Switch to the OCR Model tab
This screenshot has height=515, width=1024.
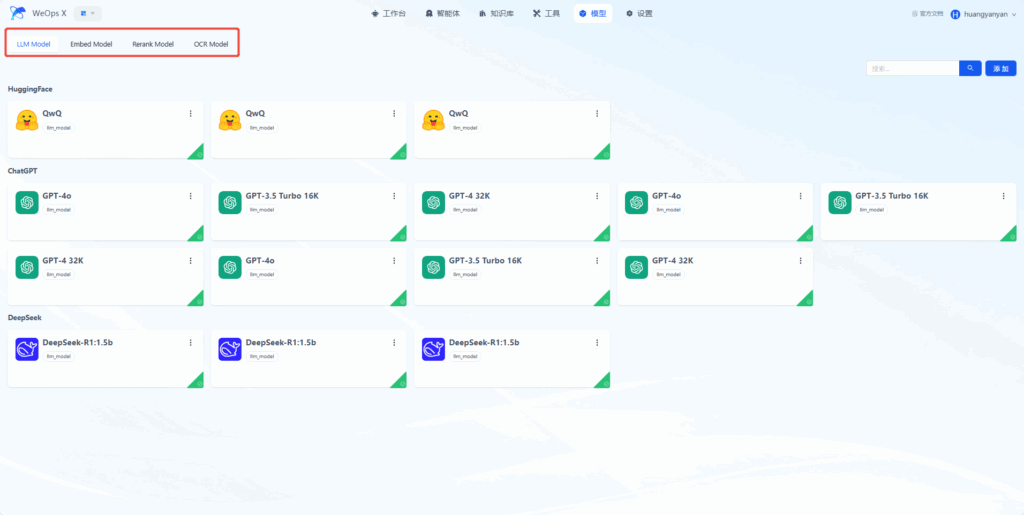click(211, 44)
